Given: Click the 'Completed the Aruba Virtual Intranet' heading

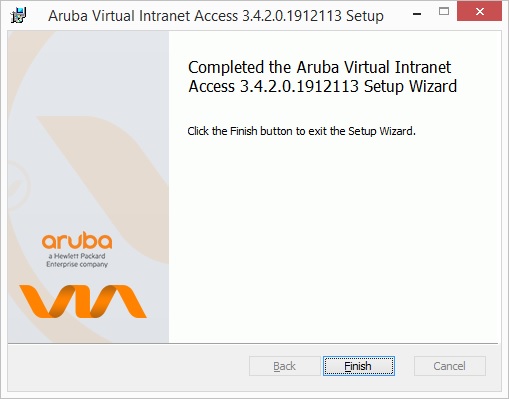Looking at the screenshot, I should coord(319,67).
